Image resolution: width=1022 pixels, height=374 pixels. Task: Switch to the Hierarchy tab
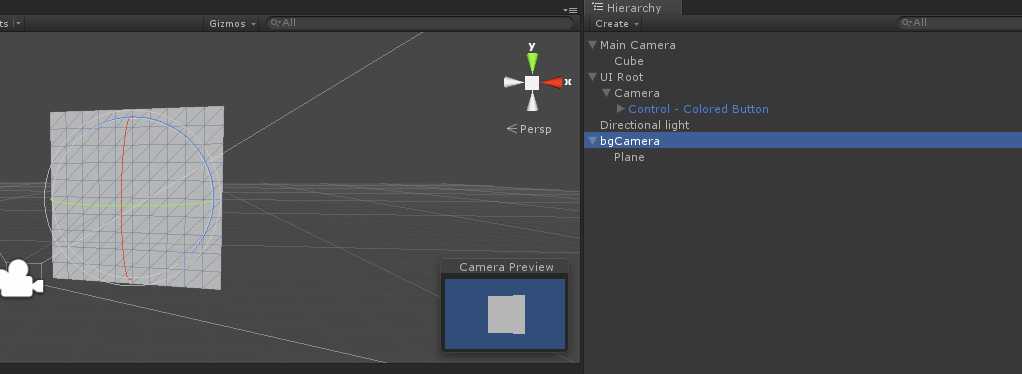[x=634, y=8]
